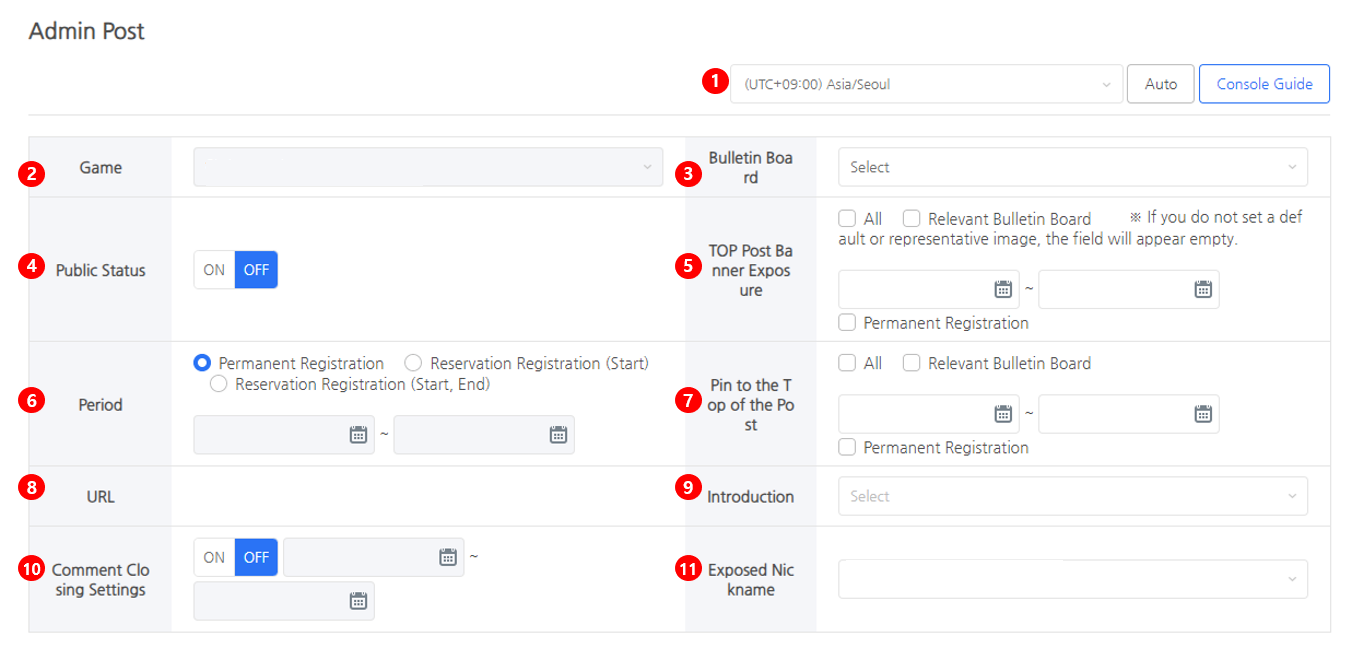Turn Public Status ON
The height and width of the screenshot is (670, 1351).
pyautogui.click(x=214, y=270)
